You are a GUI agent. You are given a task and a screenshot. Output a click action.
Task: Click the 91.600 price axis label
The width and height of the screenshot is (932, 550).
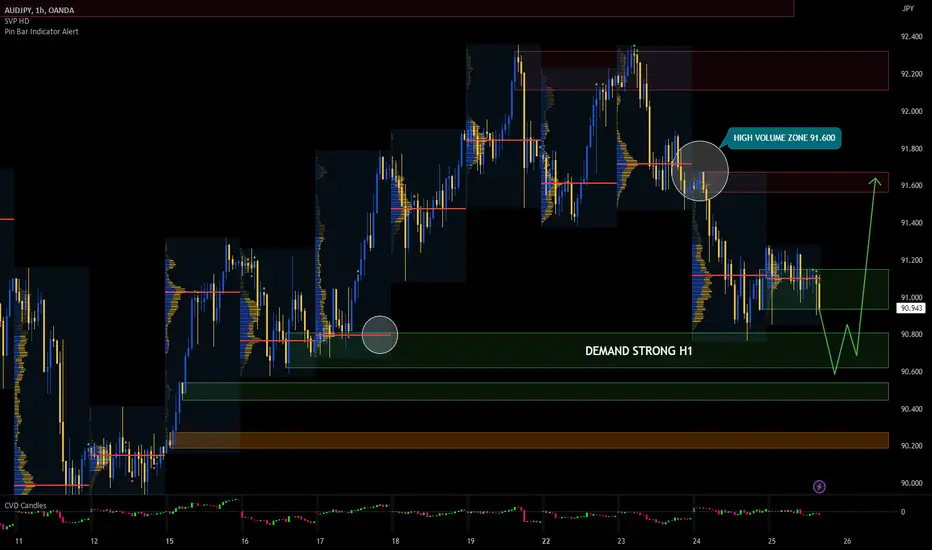911,186
